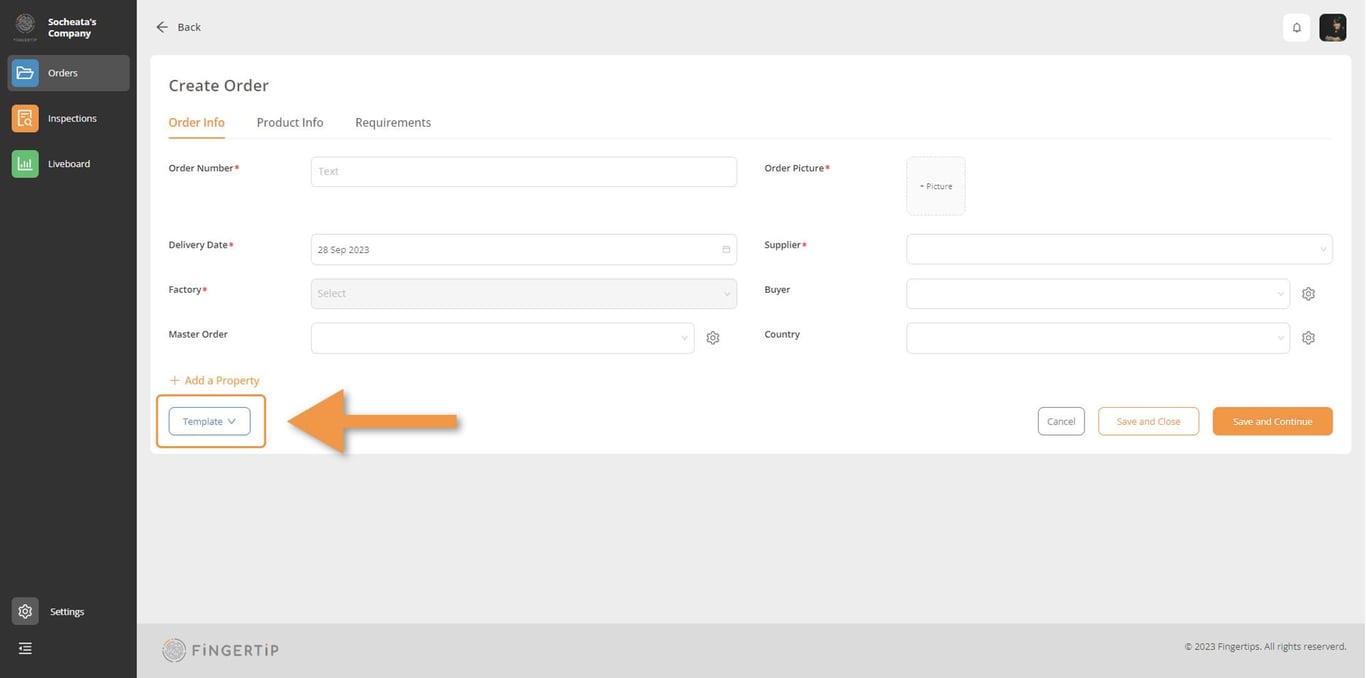This screenshot has width=1366, height=678.
Task: Click the copyright text in footer
Action: click(1265, 647)
